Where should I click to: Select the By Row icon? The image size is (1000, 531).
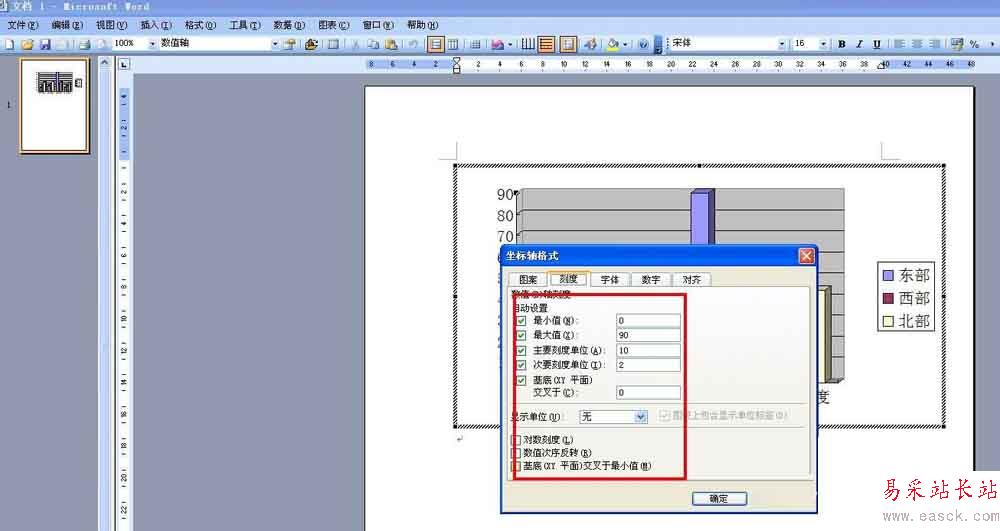tap(436, 44)
